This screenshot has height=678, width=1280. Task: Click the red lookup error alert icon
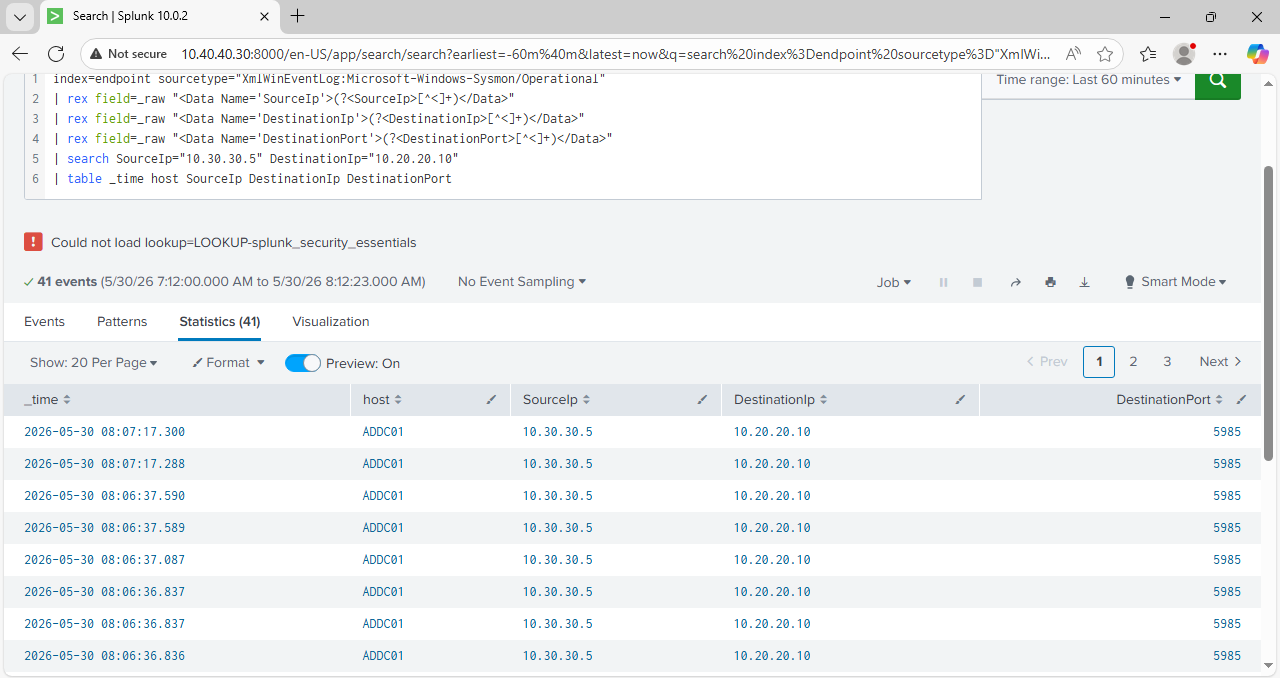[34, 242]
